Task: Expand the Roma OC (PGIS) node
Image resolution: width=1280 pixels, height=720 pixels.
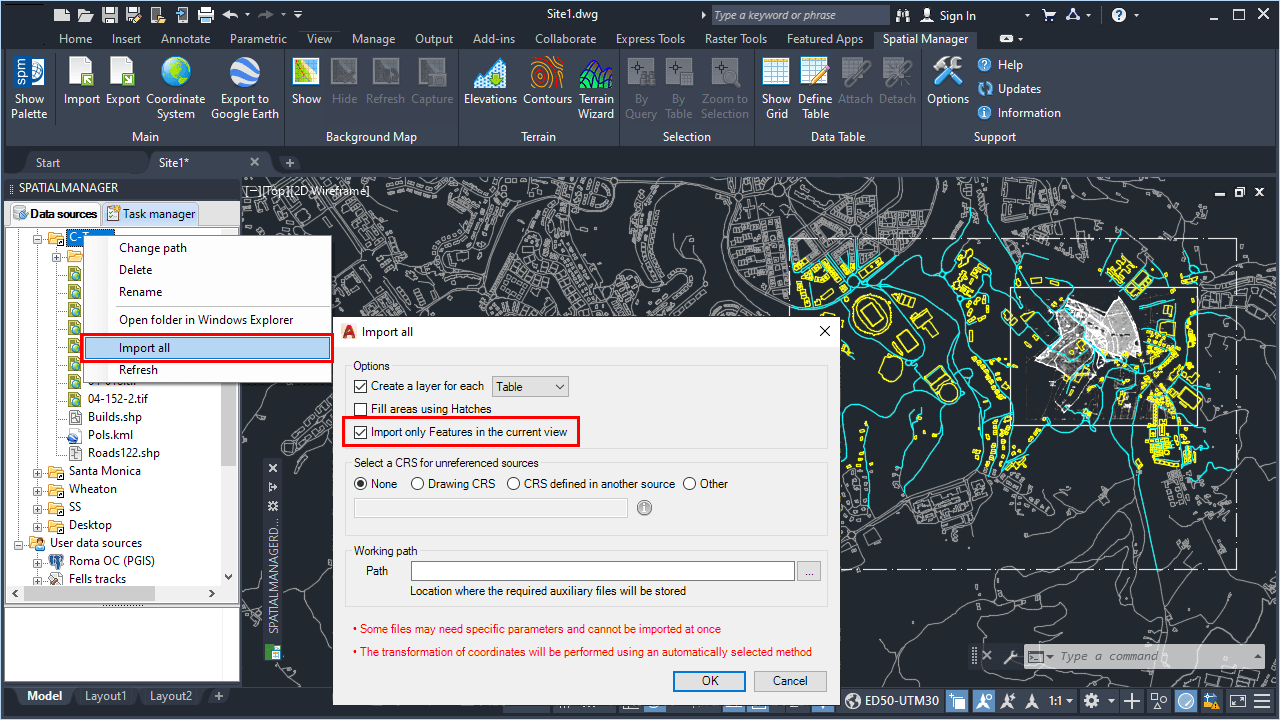Action: point(38,562)
